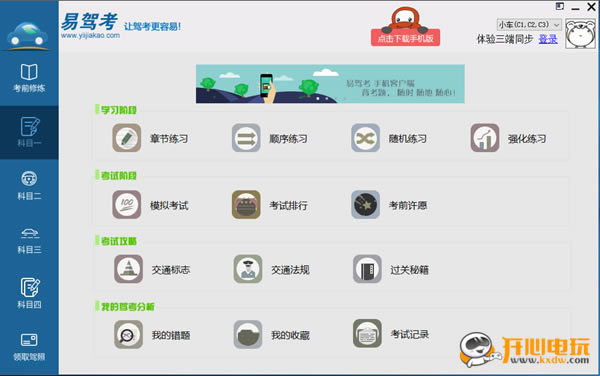Click 点击下载手机版 download button
Viewport: 600px width, 376px height.
[405, 38]
